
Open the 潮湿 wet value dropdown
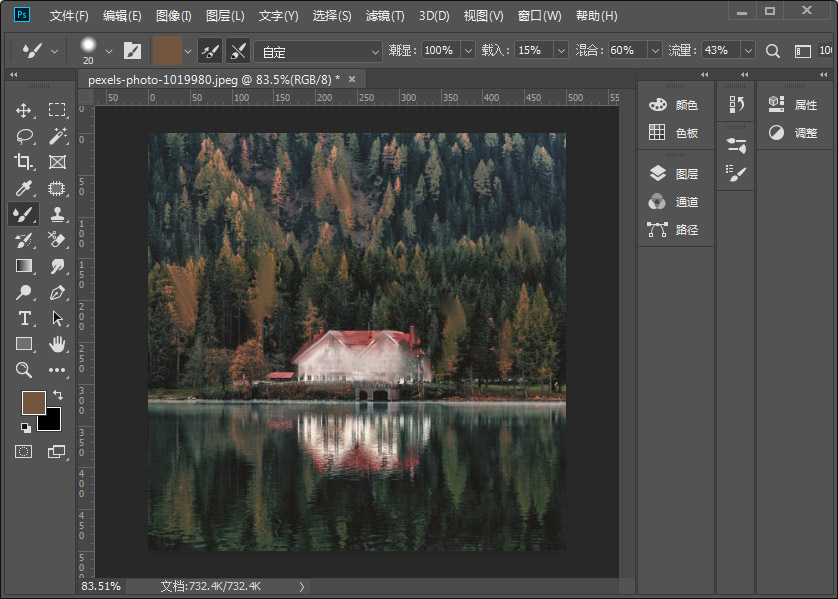click(x=468, y=50)
